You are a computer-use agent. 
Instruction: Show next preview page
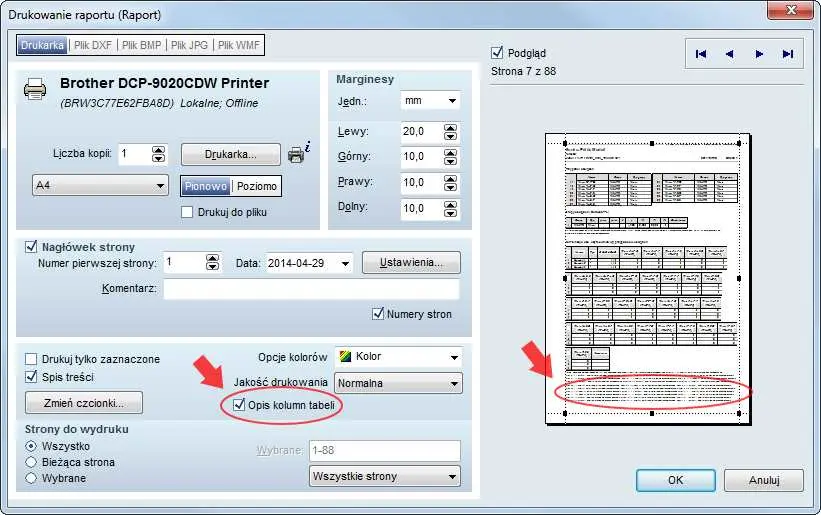(759, 54)
